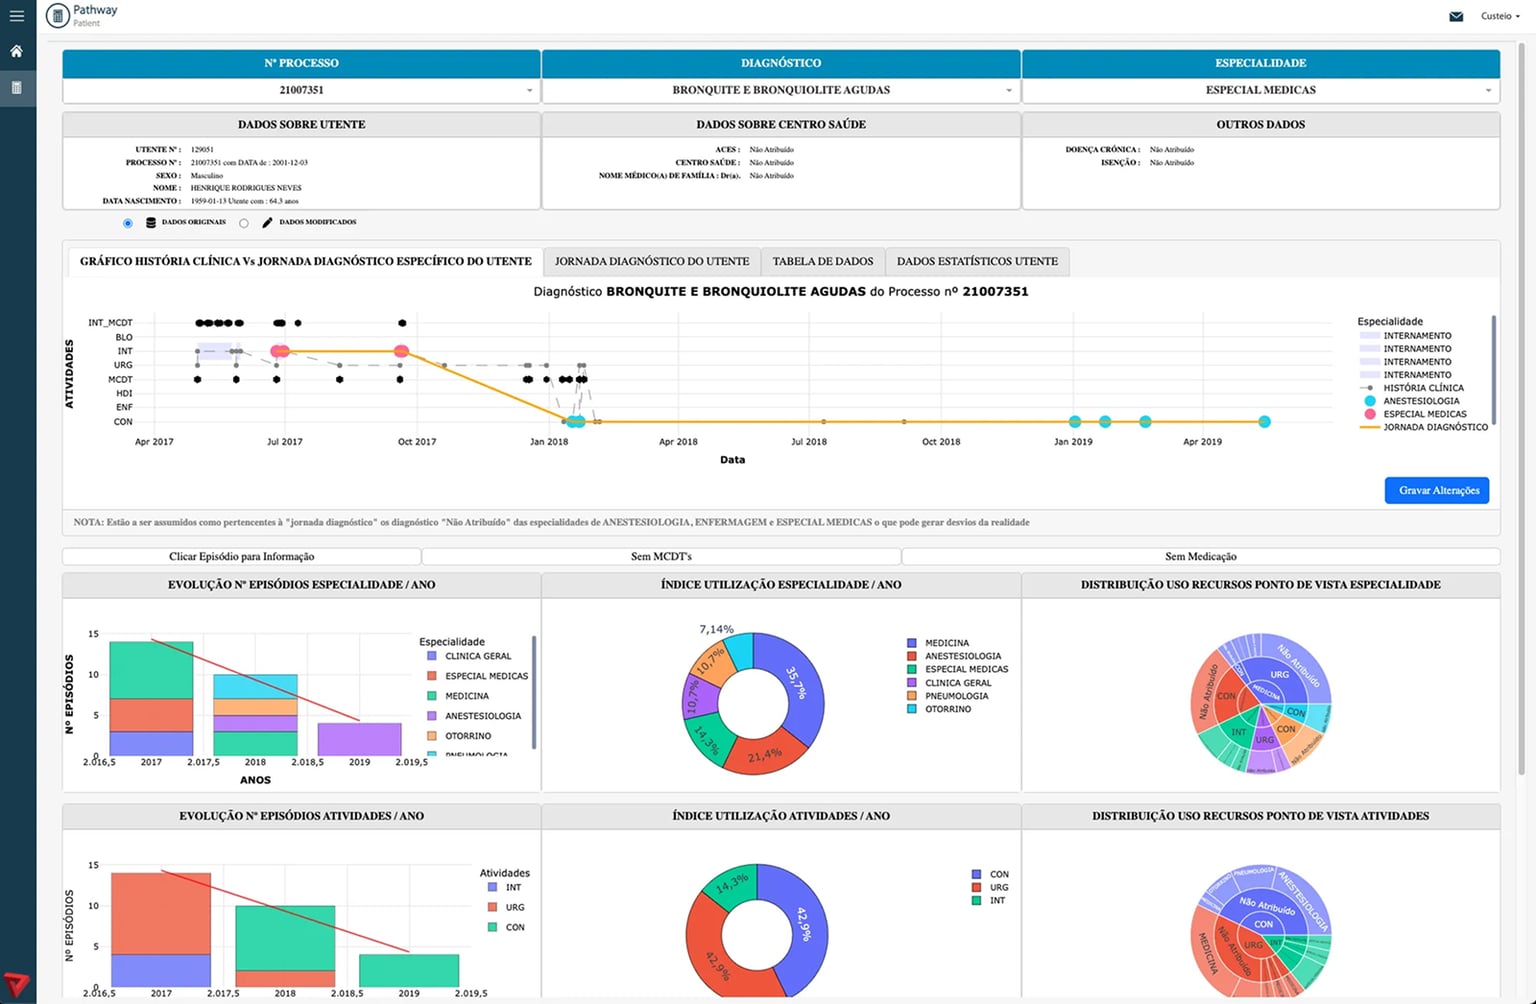
Task: Click the pencil icon beside Dados Modificados
Action: coord(267,223)
